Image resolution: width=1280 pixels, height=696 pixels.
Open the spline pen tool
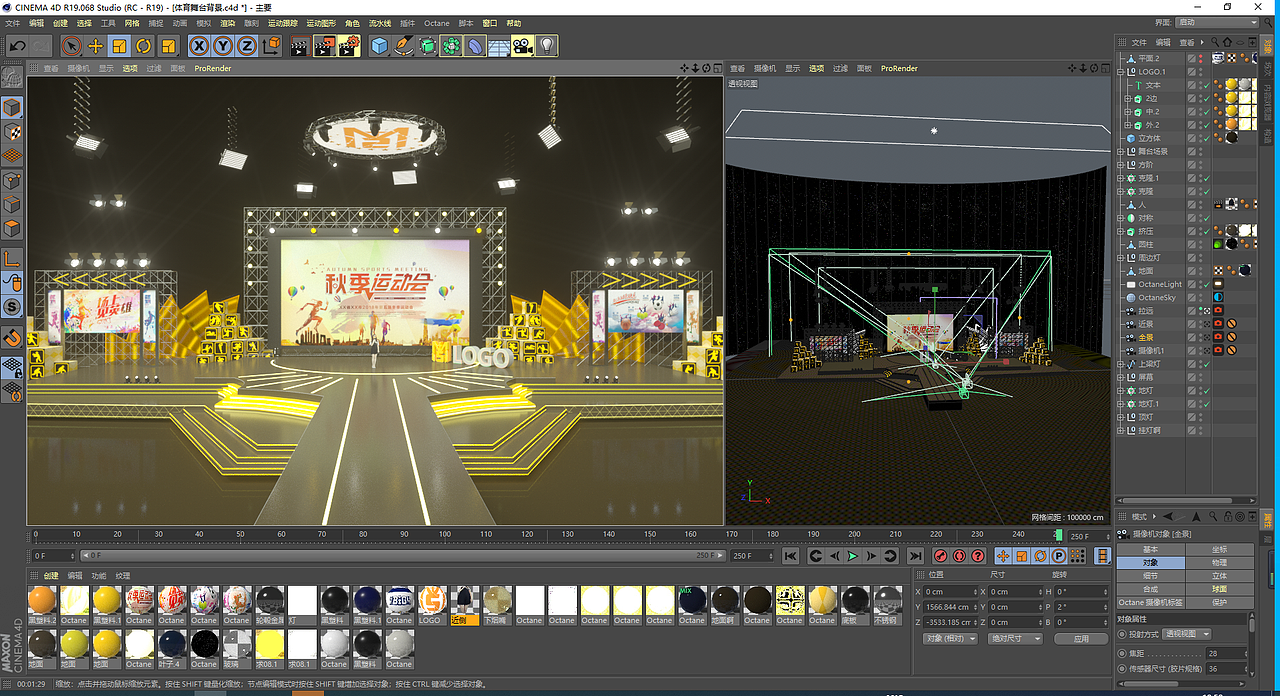(404, 45)
